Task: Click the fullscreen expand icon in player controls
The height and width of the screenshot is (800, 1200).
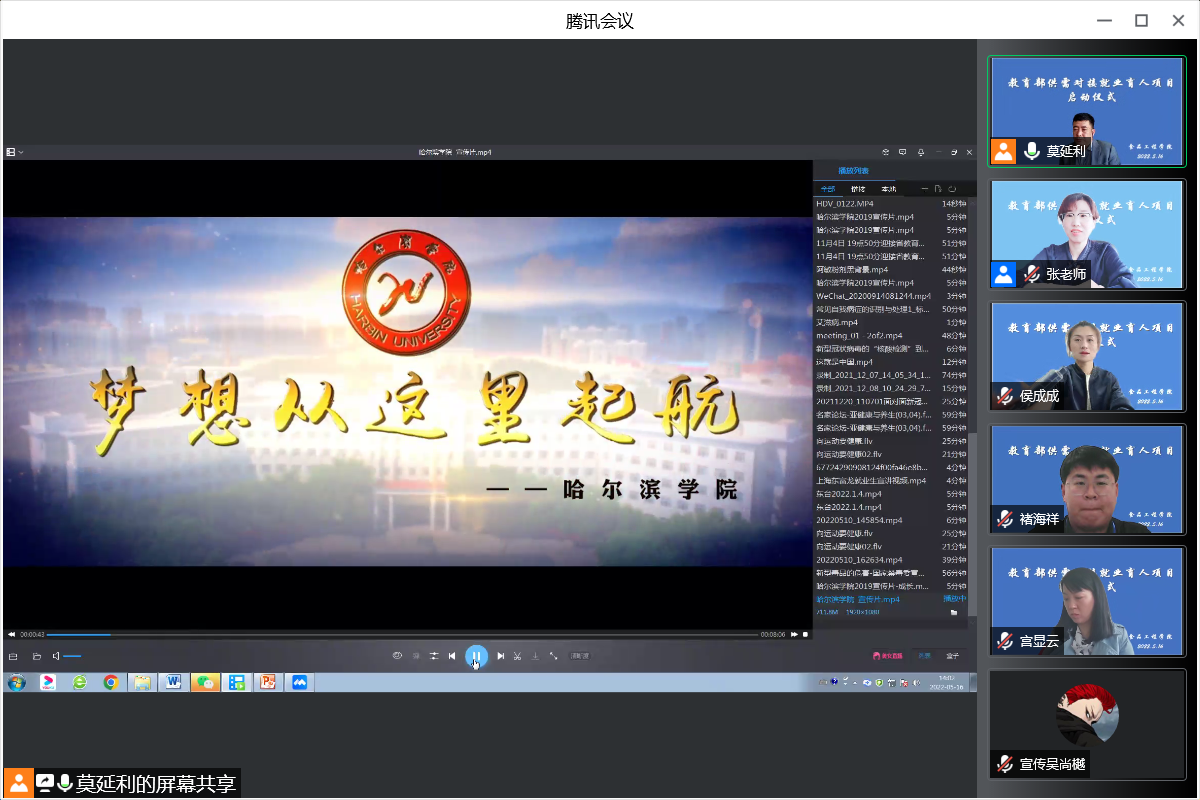Action: point(553,656)
